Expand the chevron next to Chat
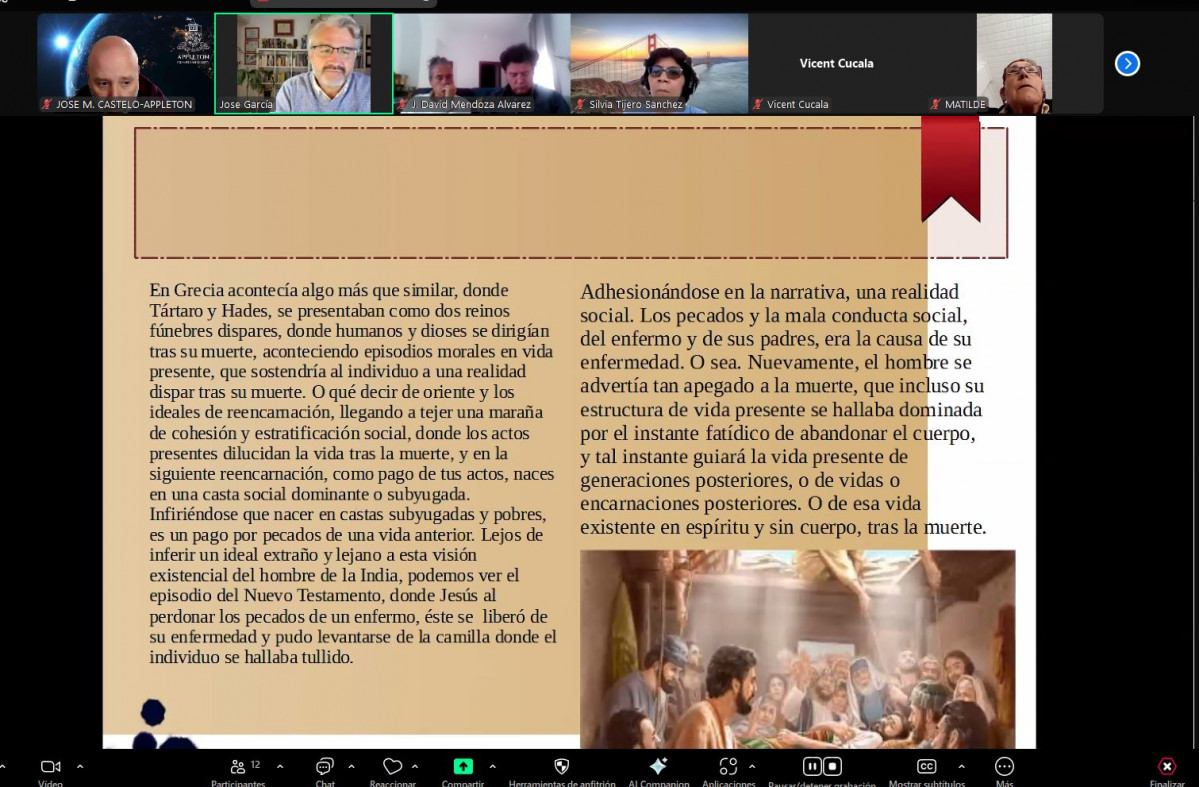Viewport: 1199px width, 787px height. [351, 766]
